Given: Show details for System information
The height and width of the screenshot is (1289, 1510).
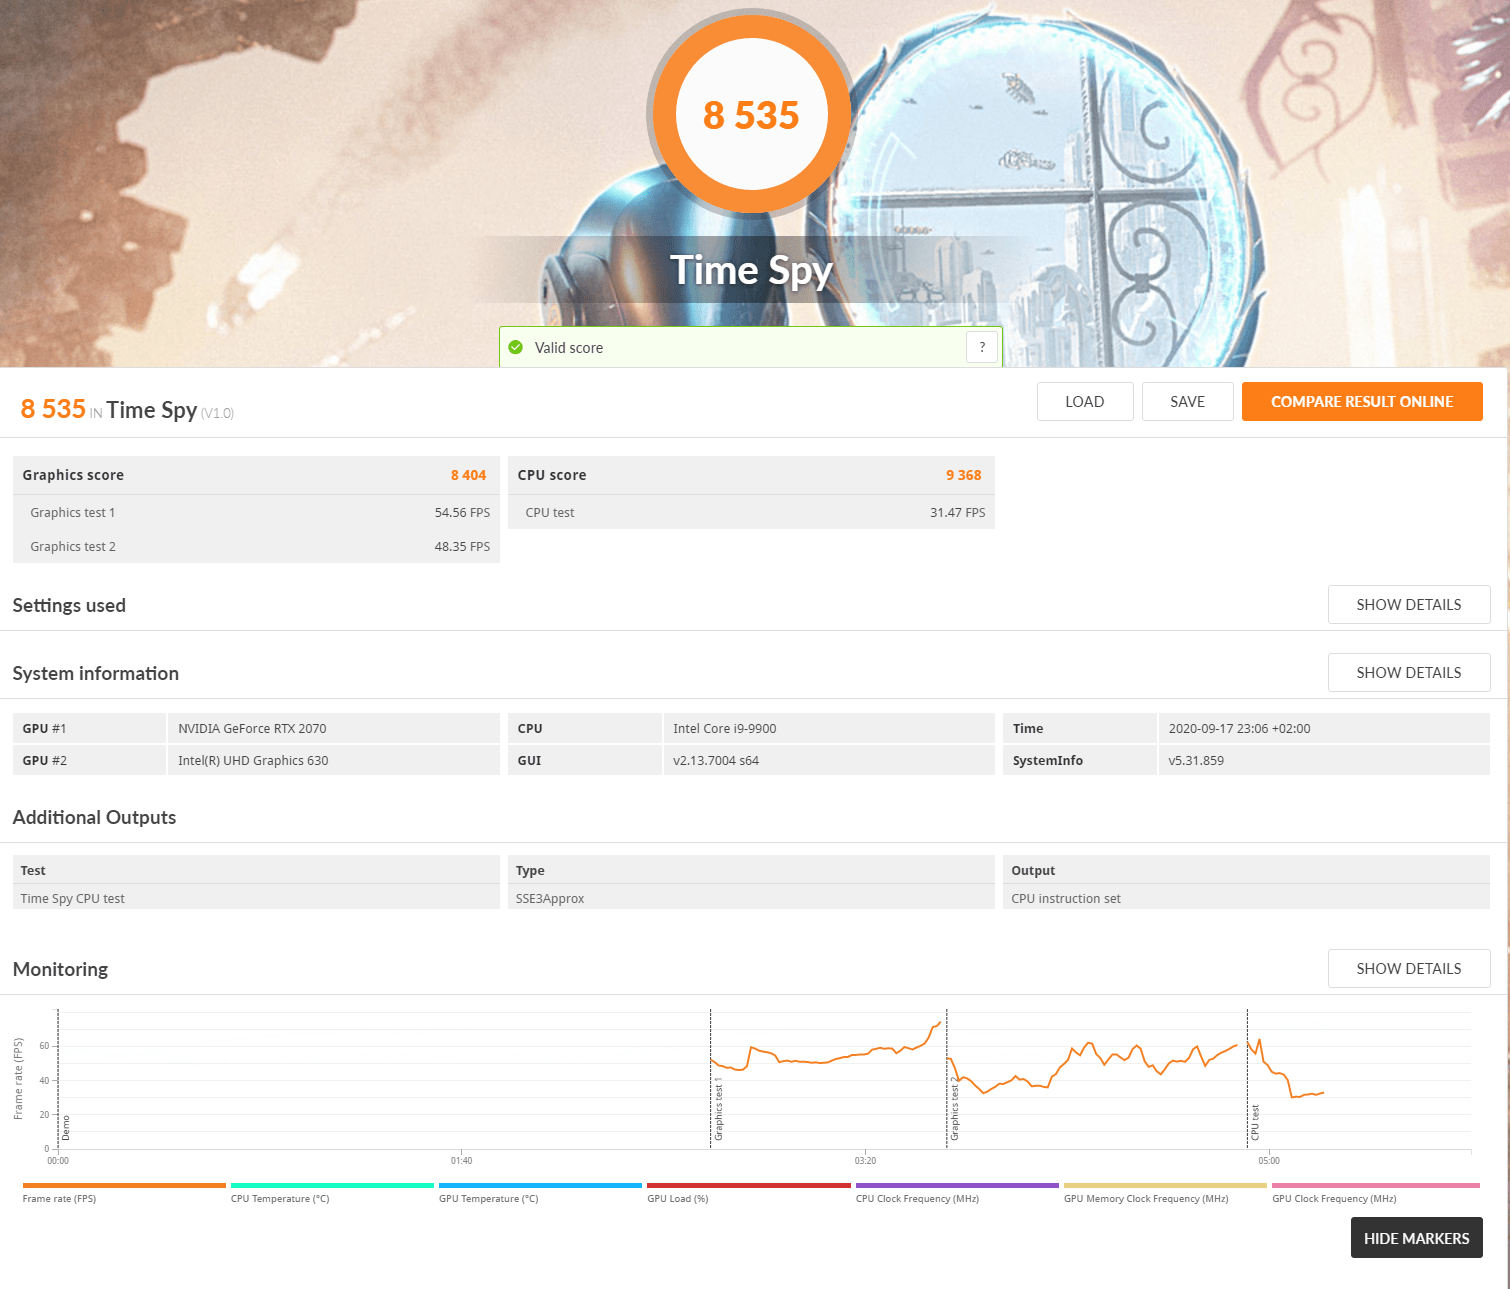Looking at the screenshot, I should click(x=1409, y=673).
